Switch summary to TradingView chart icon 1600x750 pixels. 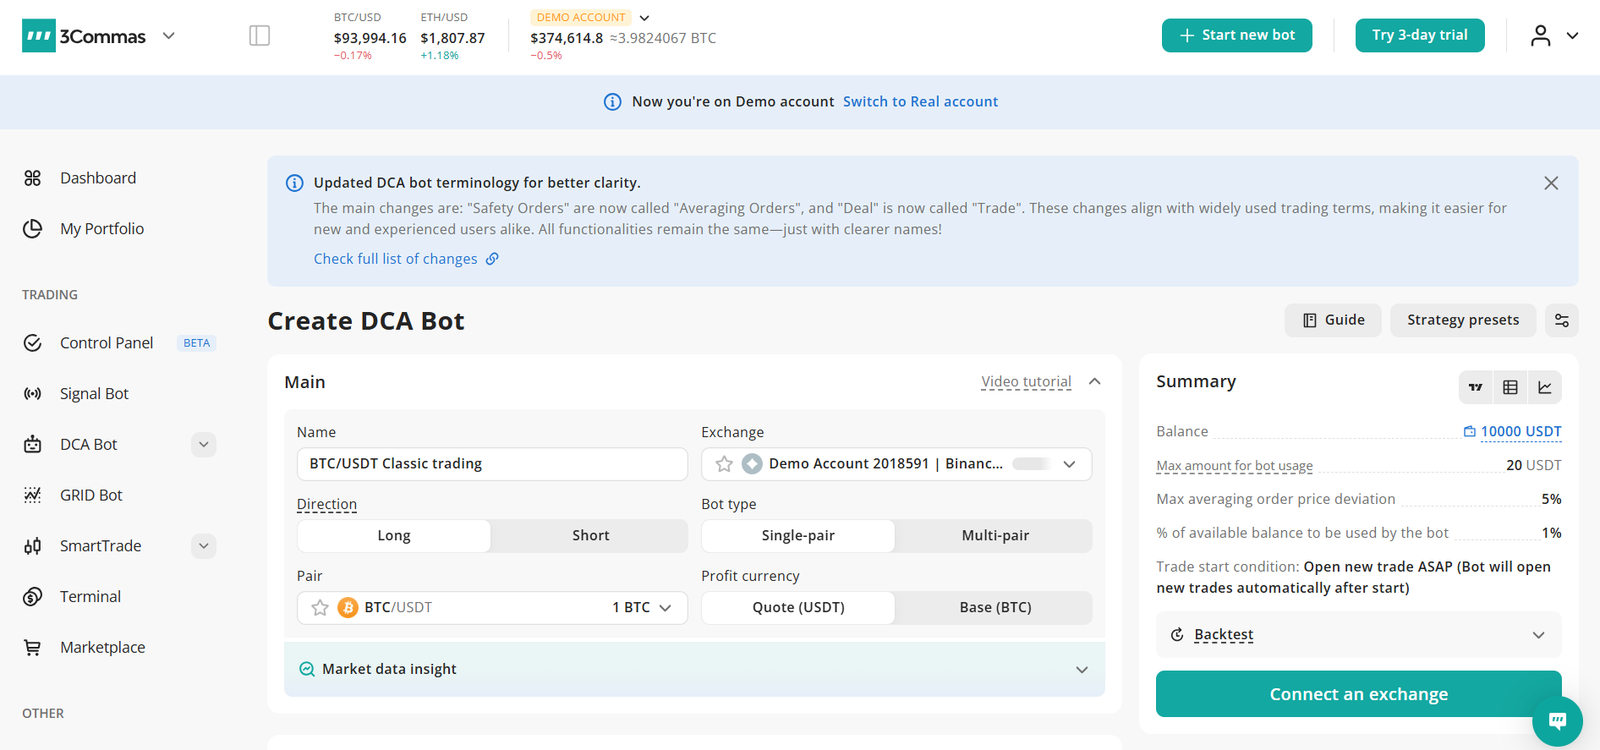point(1475,387)
